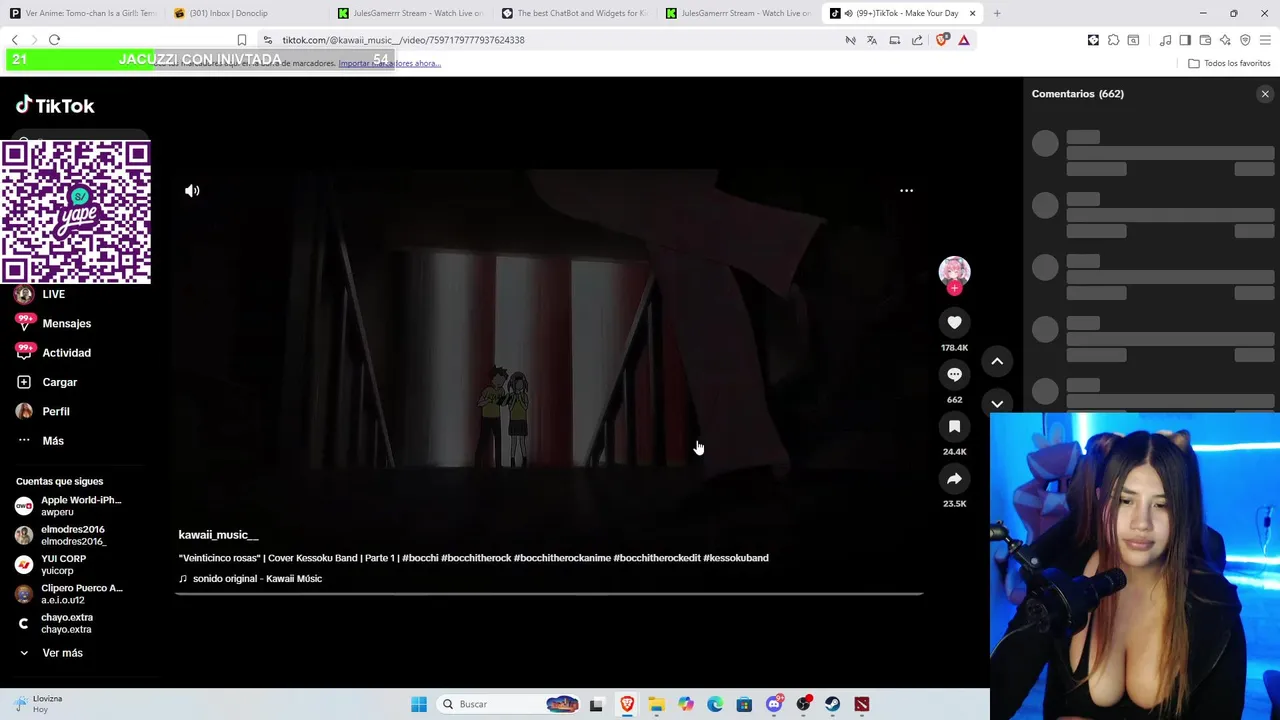
Task: Open Steam from the taskbar
Action: pos(832,704)
